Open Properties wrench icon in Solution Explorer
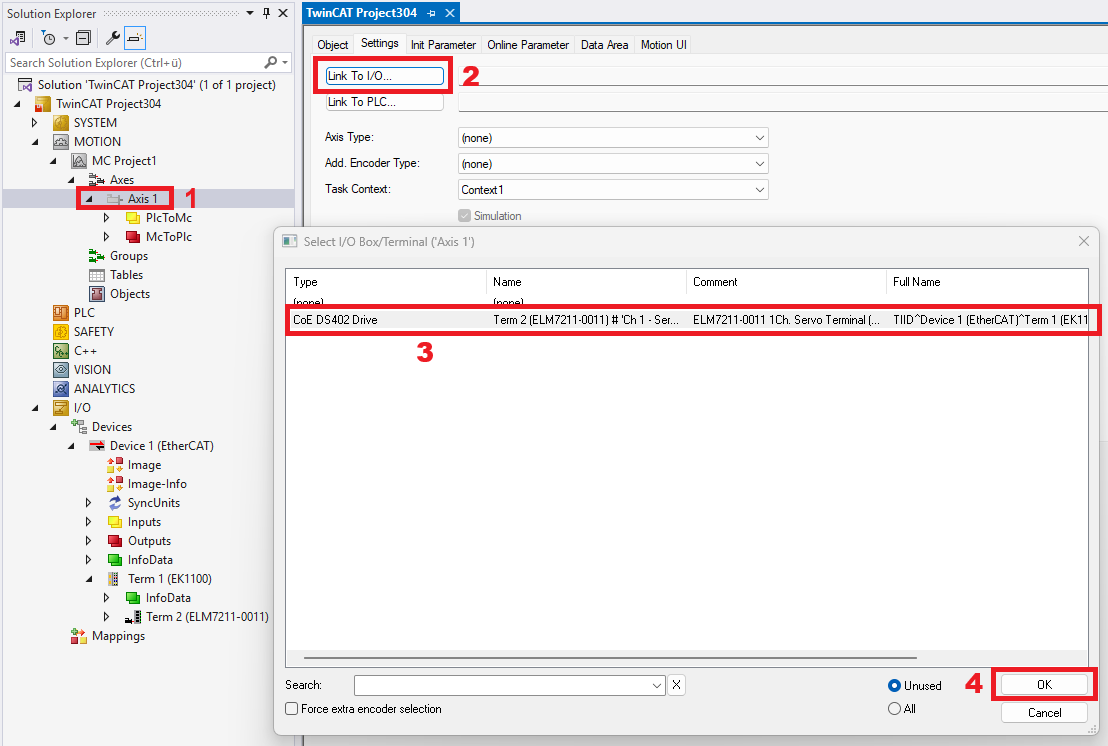This screenshot has width=1108, height=746. pyautogui.click(x=112, y=38)
